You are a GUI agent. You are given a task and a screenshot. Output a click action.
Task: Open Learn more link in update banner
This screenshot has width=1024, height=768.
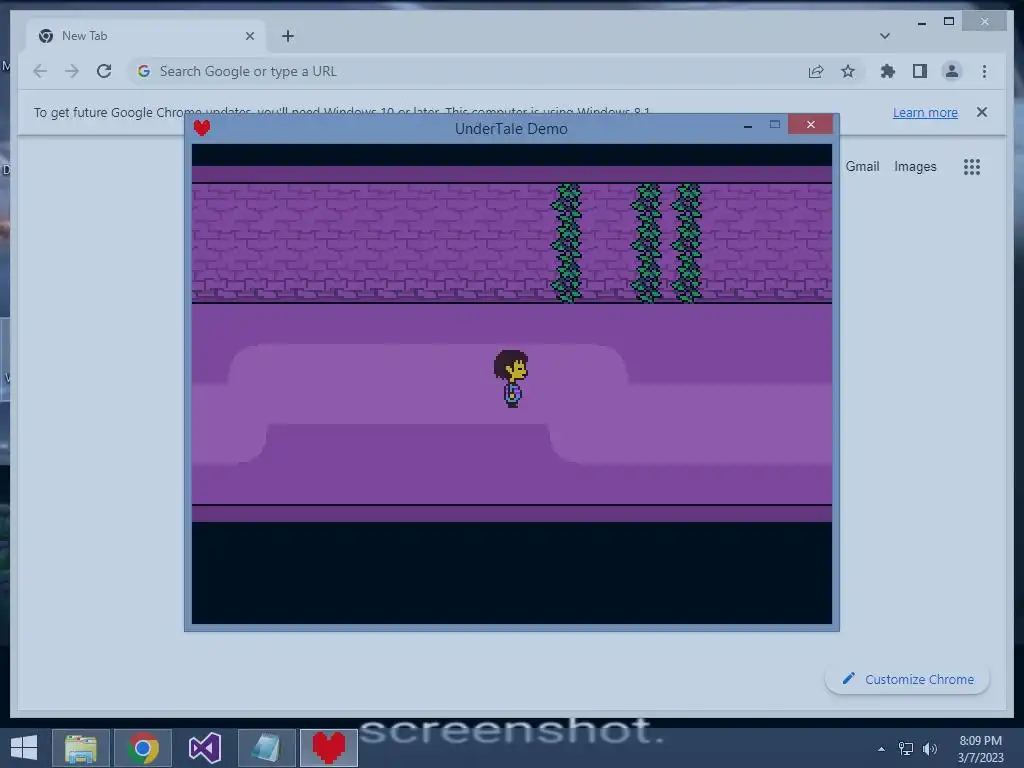point(925,112)
